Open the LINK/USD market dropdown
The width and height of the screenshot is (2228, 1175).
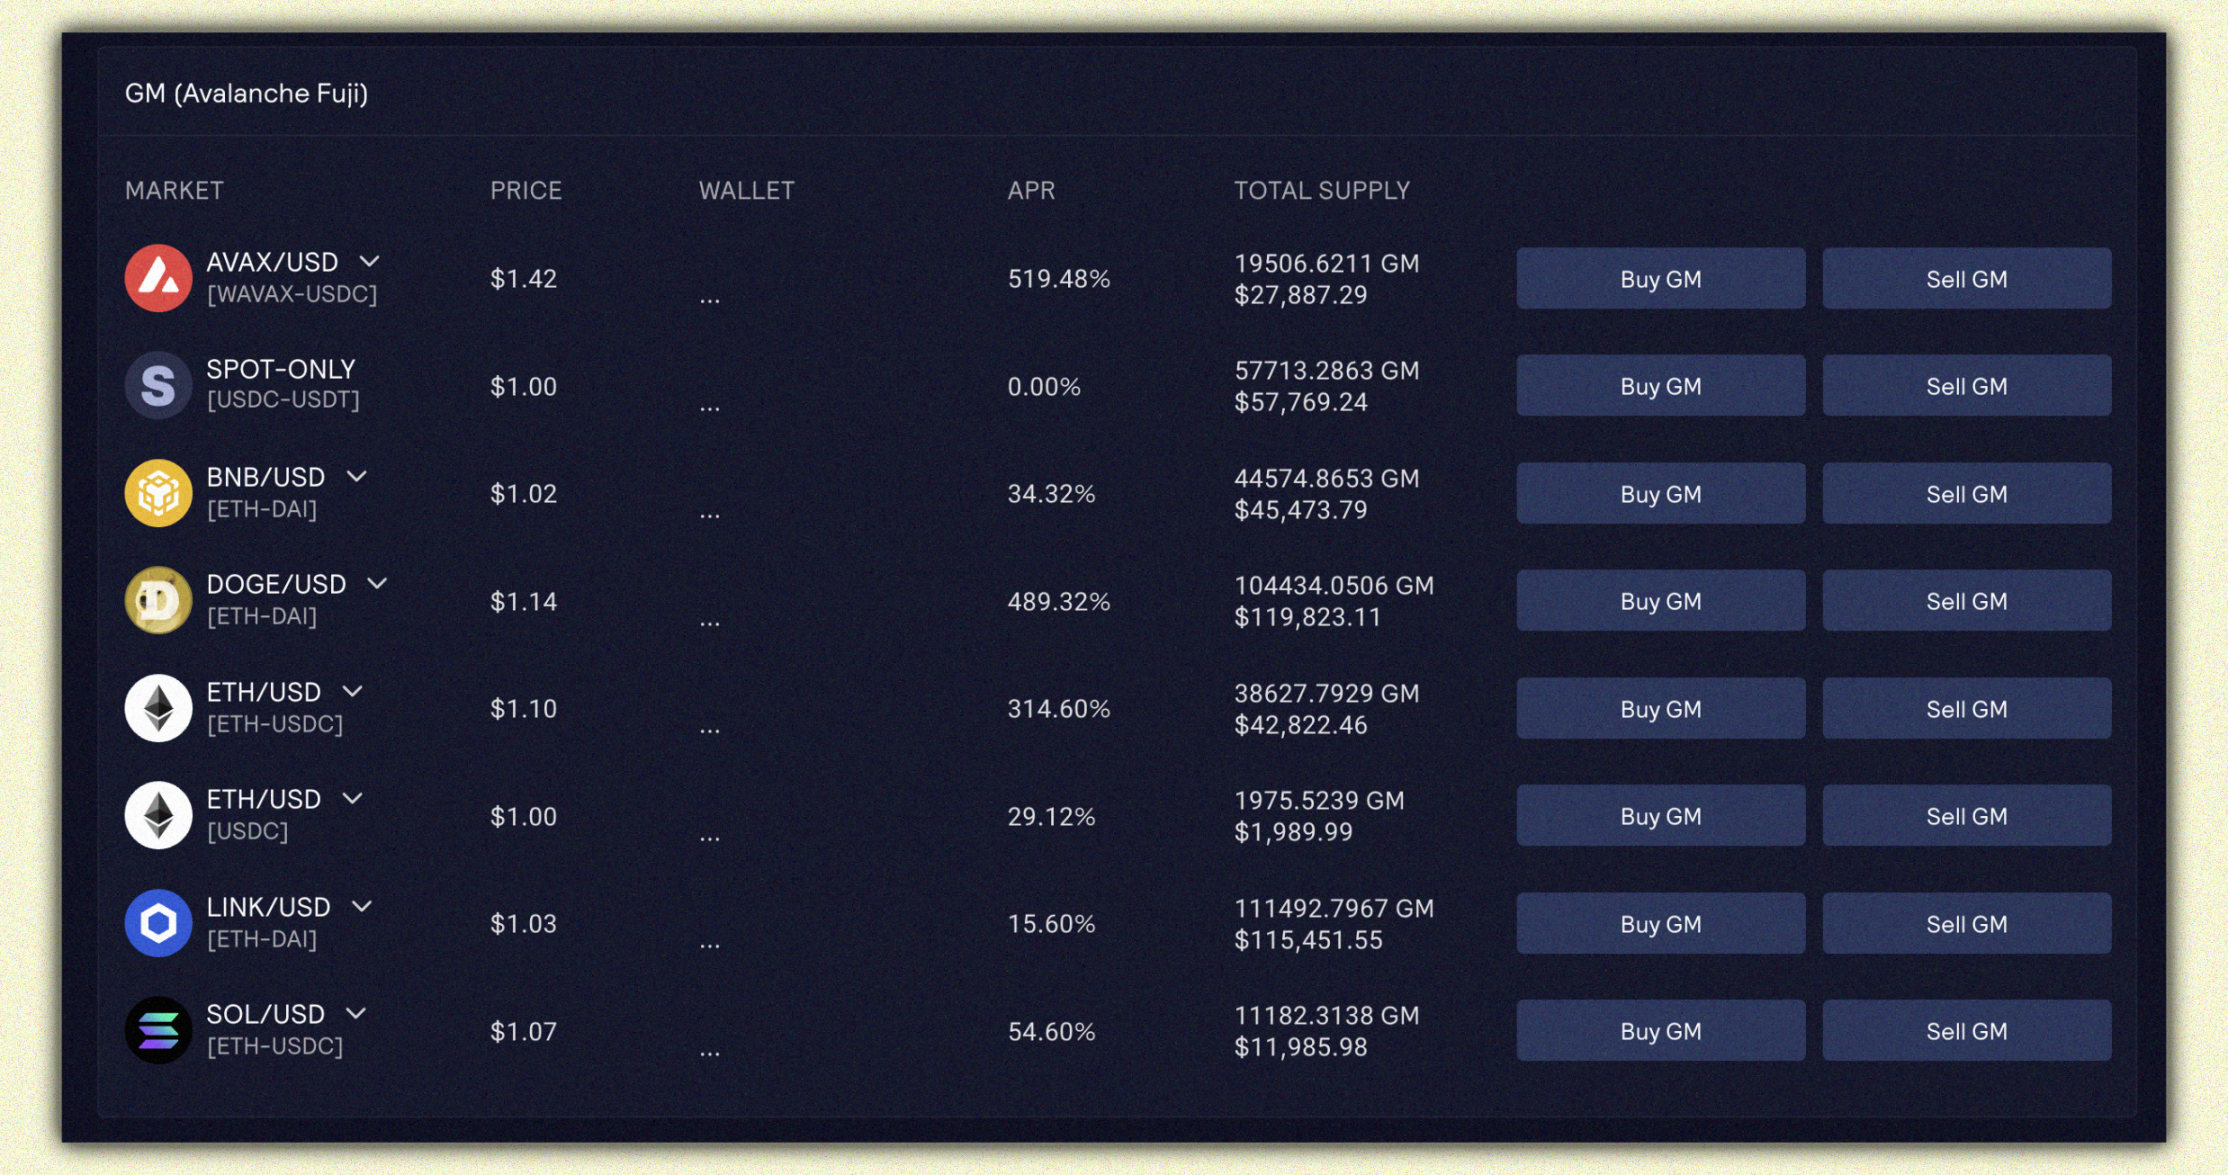[x=362, y=907]
